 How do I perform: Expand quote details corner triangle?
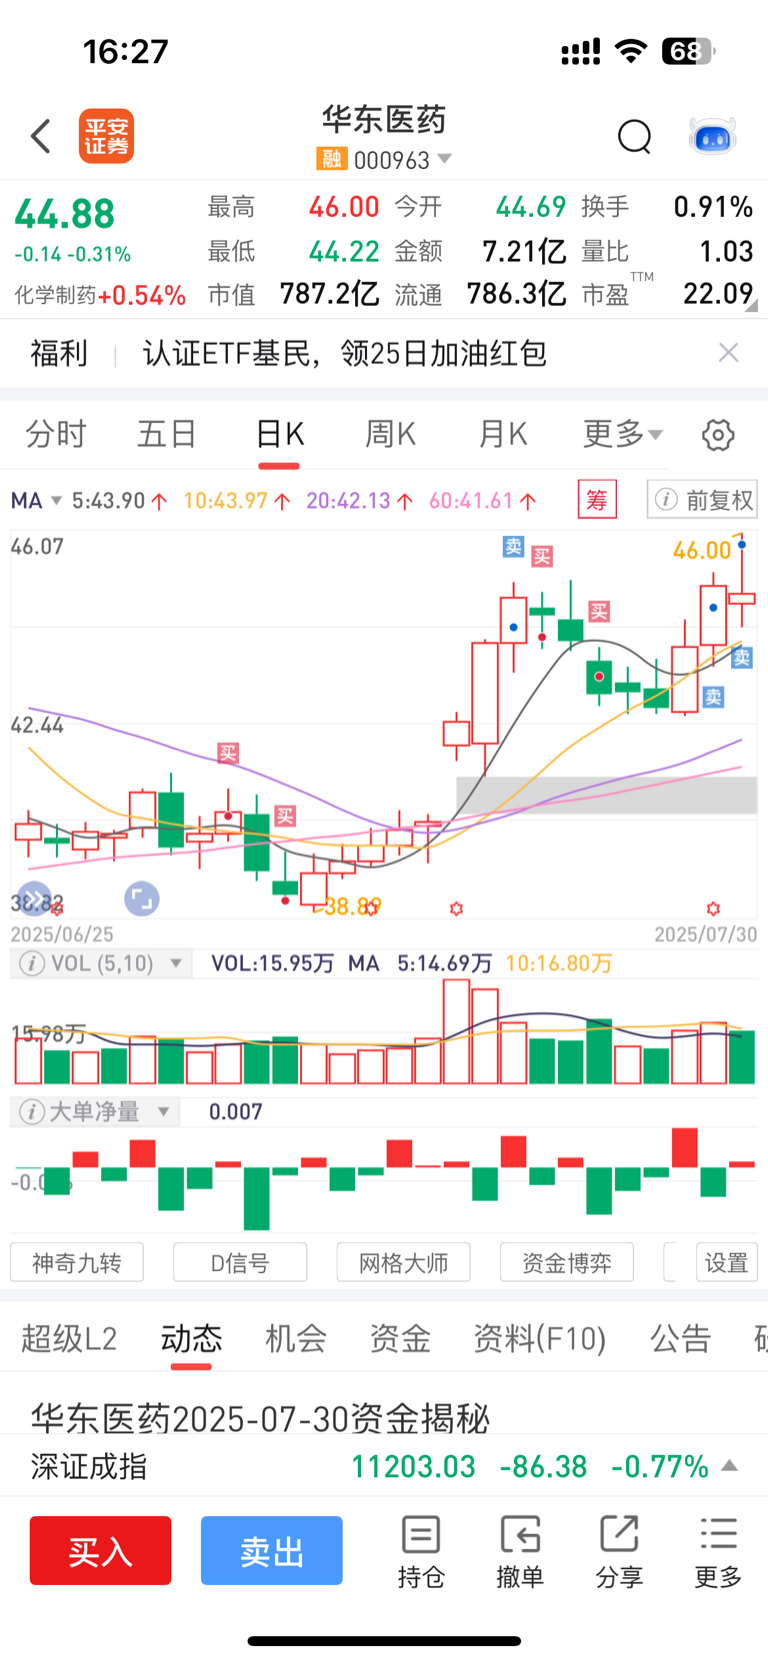751,306
